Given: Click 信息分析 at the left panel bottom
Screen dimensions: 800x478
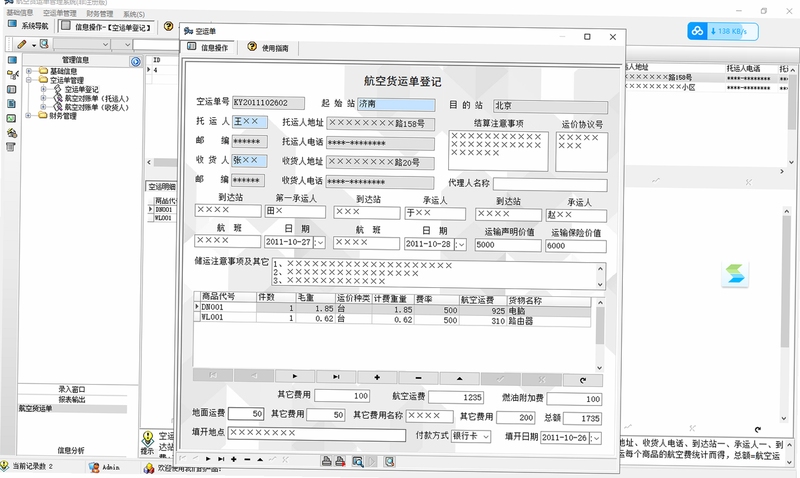Looking at the screenshot, I should (71, 450).
